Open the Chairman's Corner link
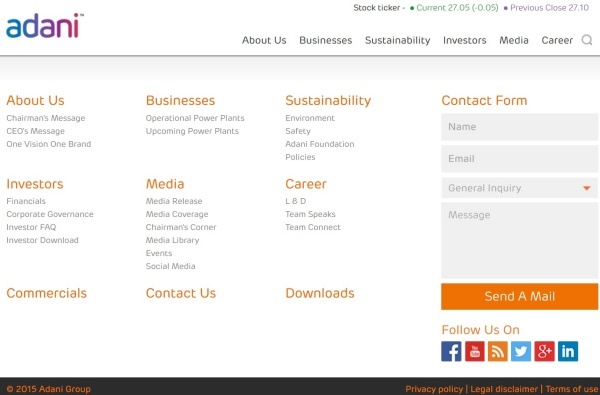 [181, 227]
